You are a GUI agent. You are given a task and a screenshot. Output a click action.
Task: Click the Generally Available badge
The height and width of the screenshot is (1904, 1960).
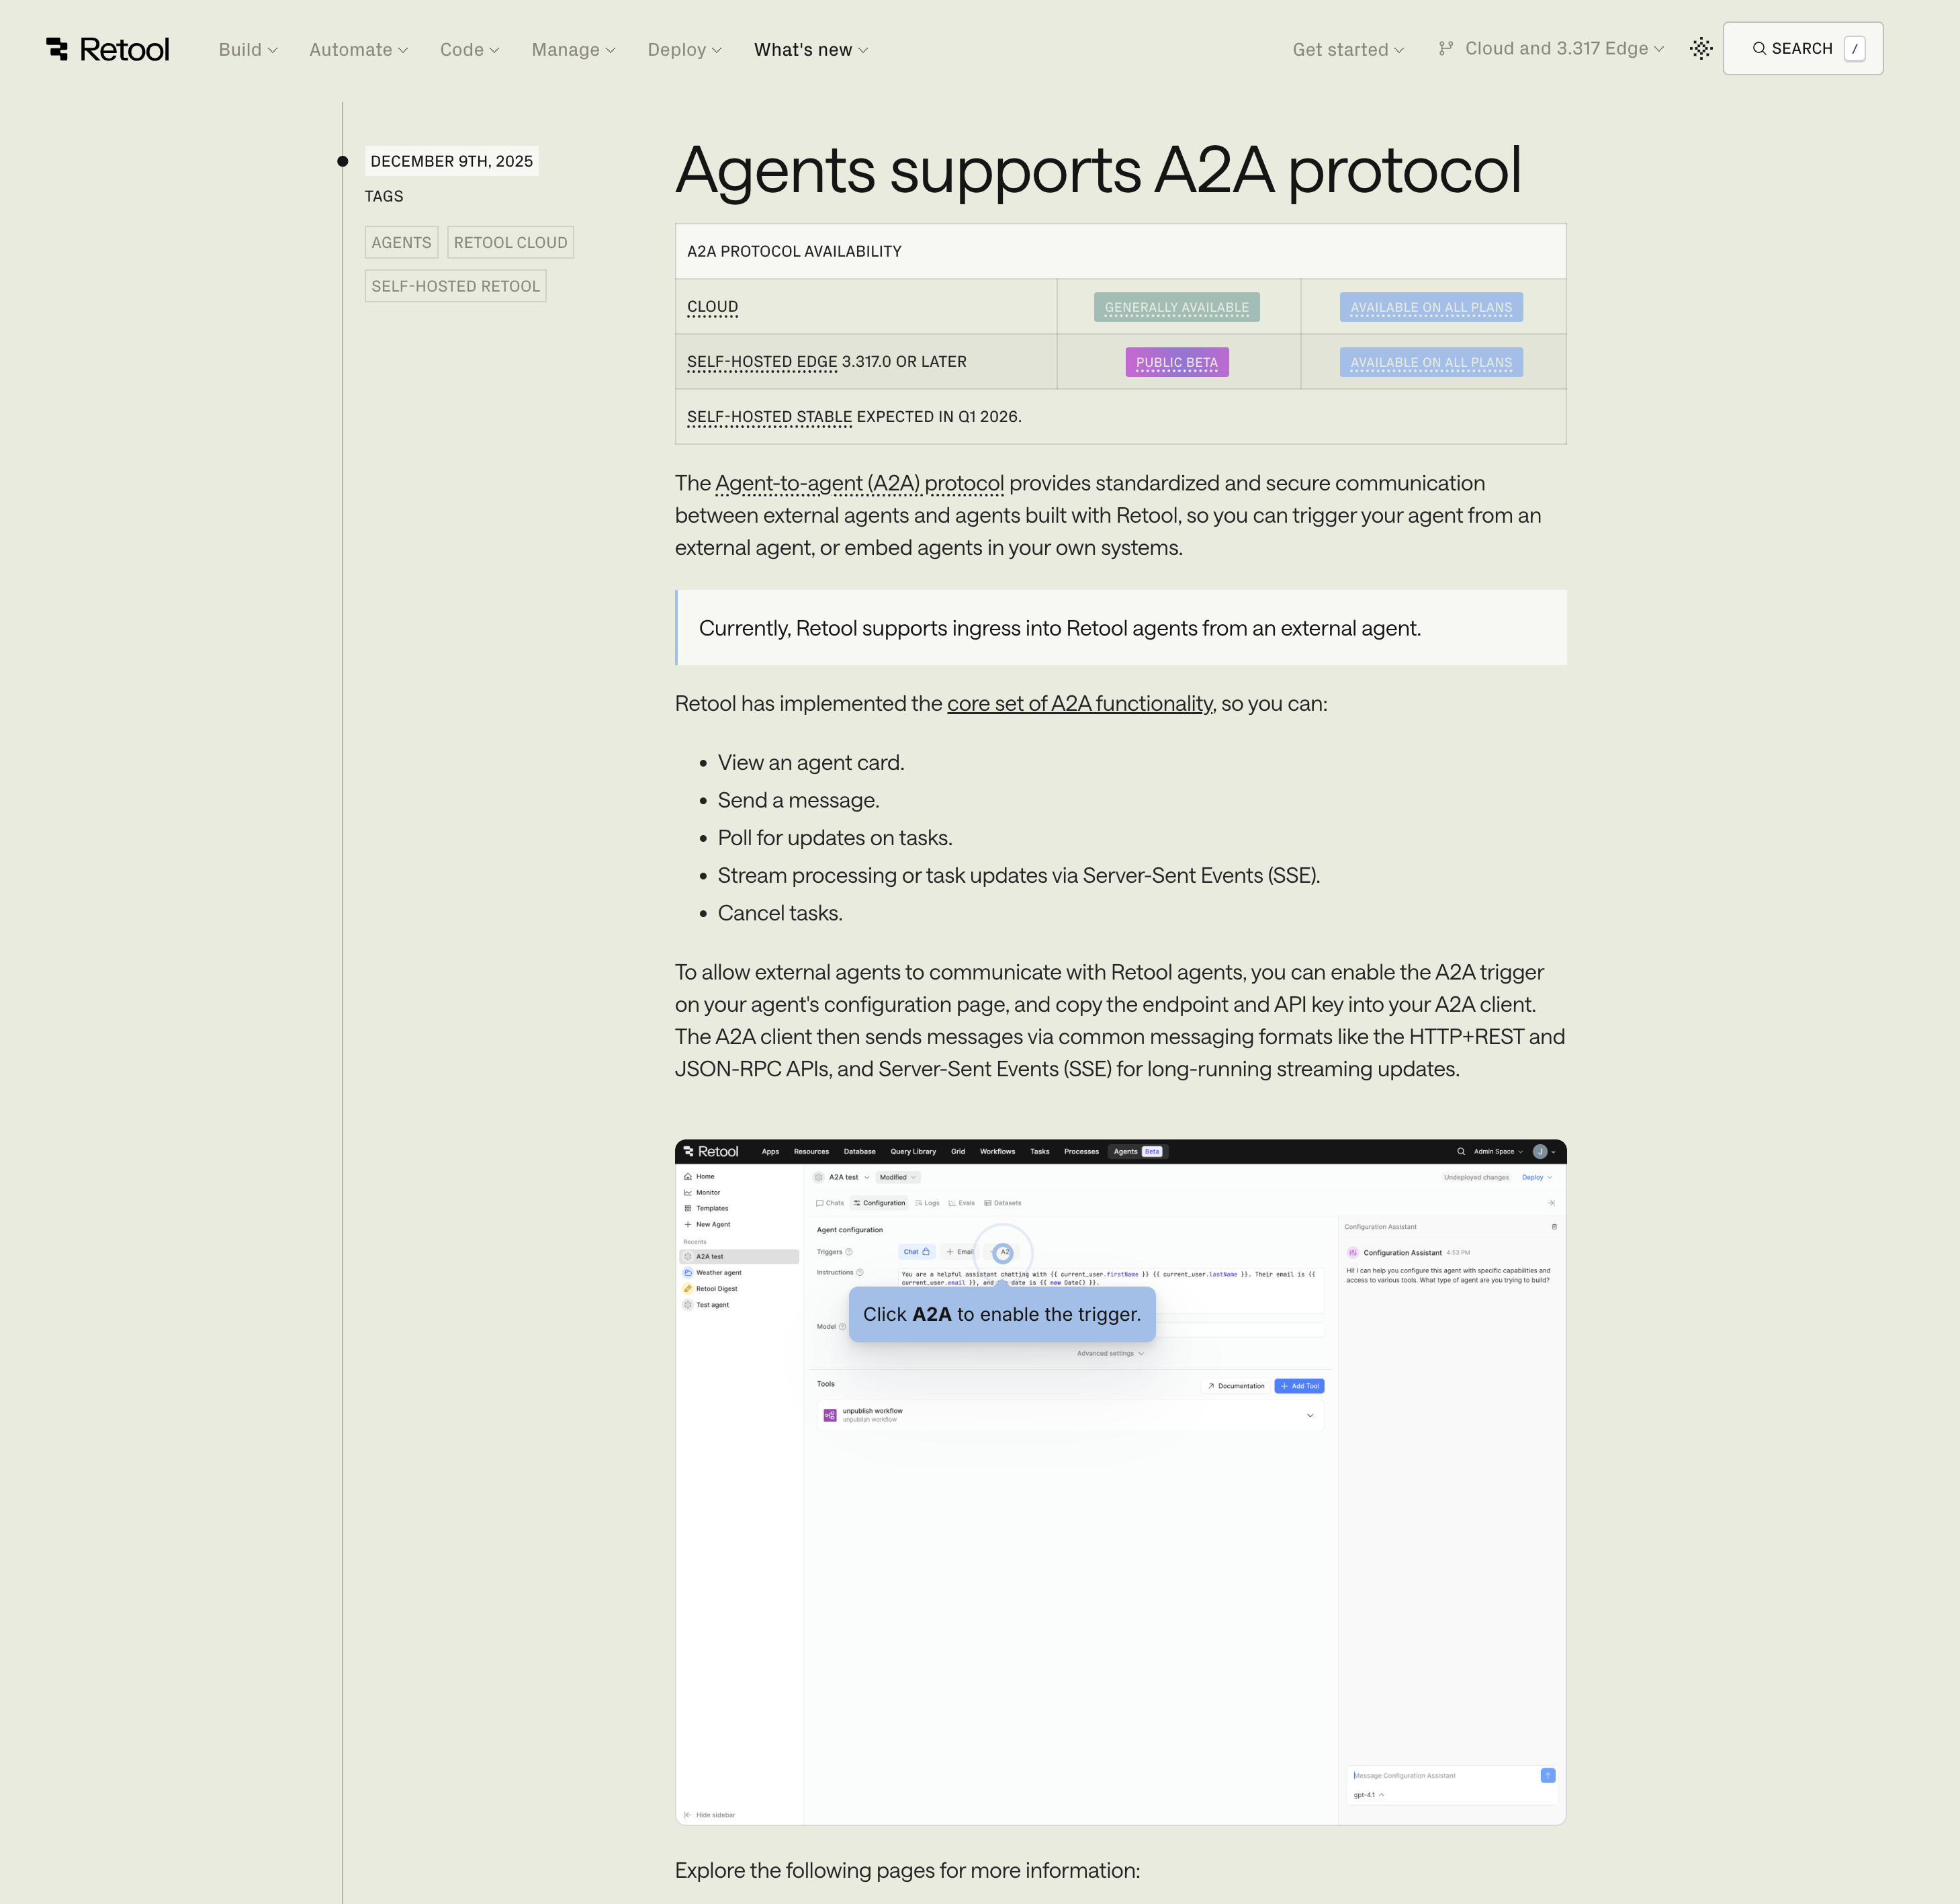coord(1176,308)
